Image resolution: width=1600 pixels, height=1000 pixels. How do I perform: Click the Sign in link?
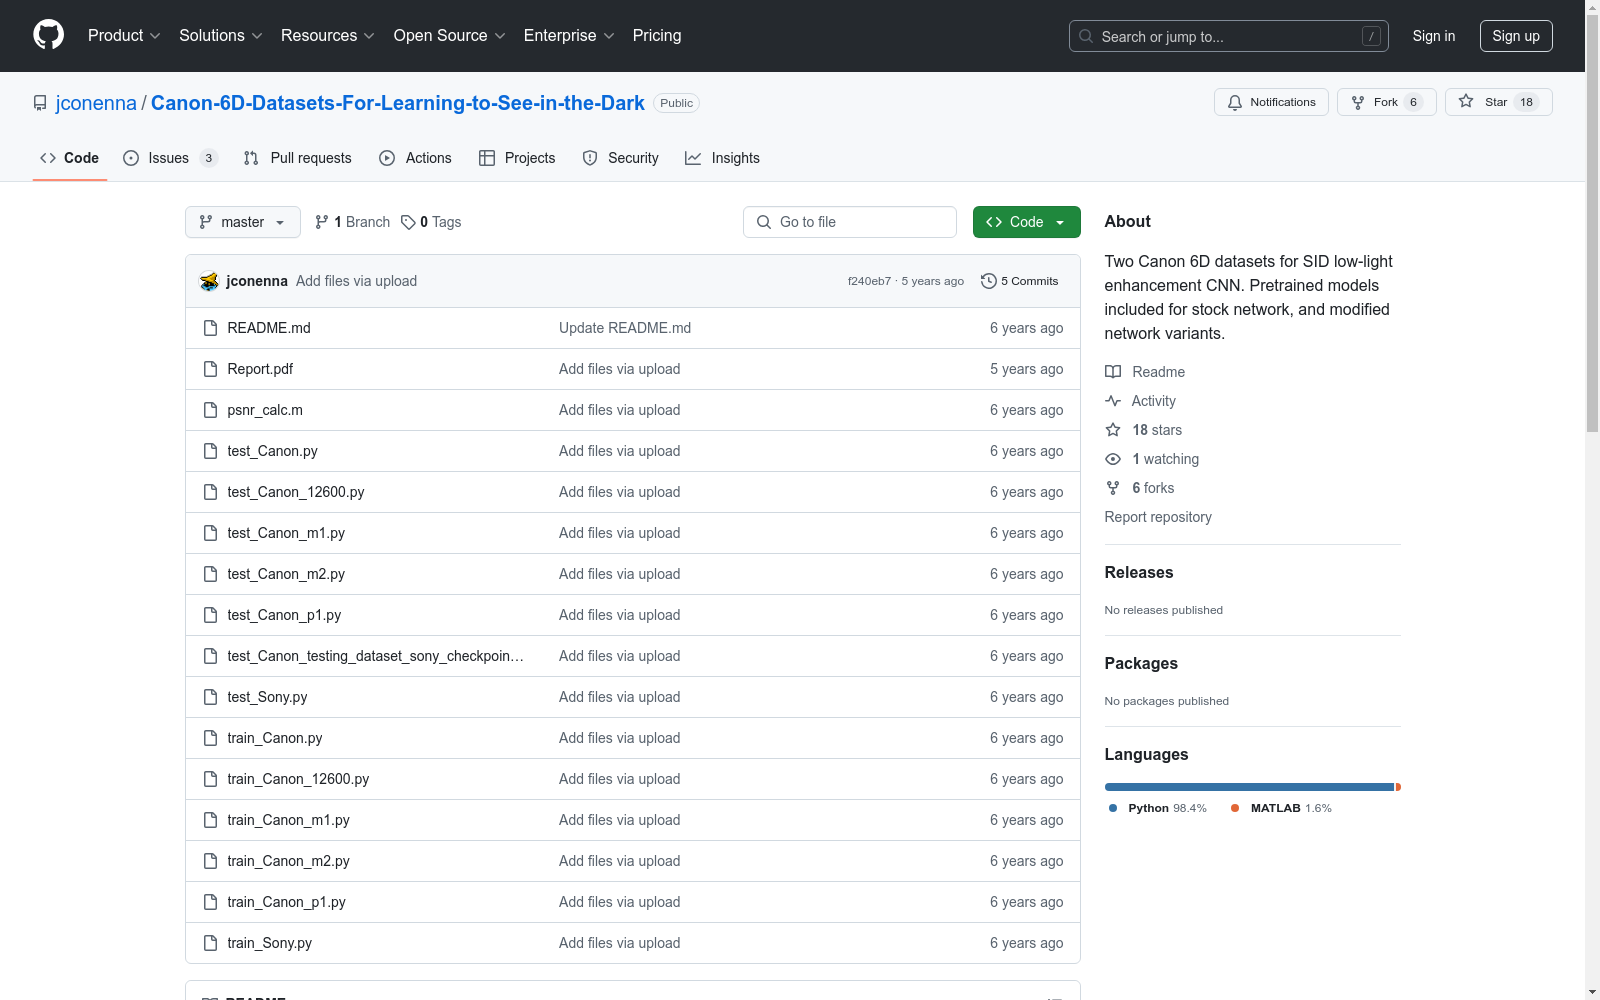click(x=1434, y=36)
